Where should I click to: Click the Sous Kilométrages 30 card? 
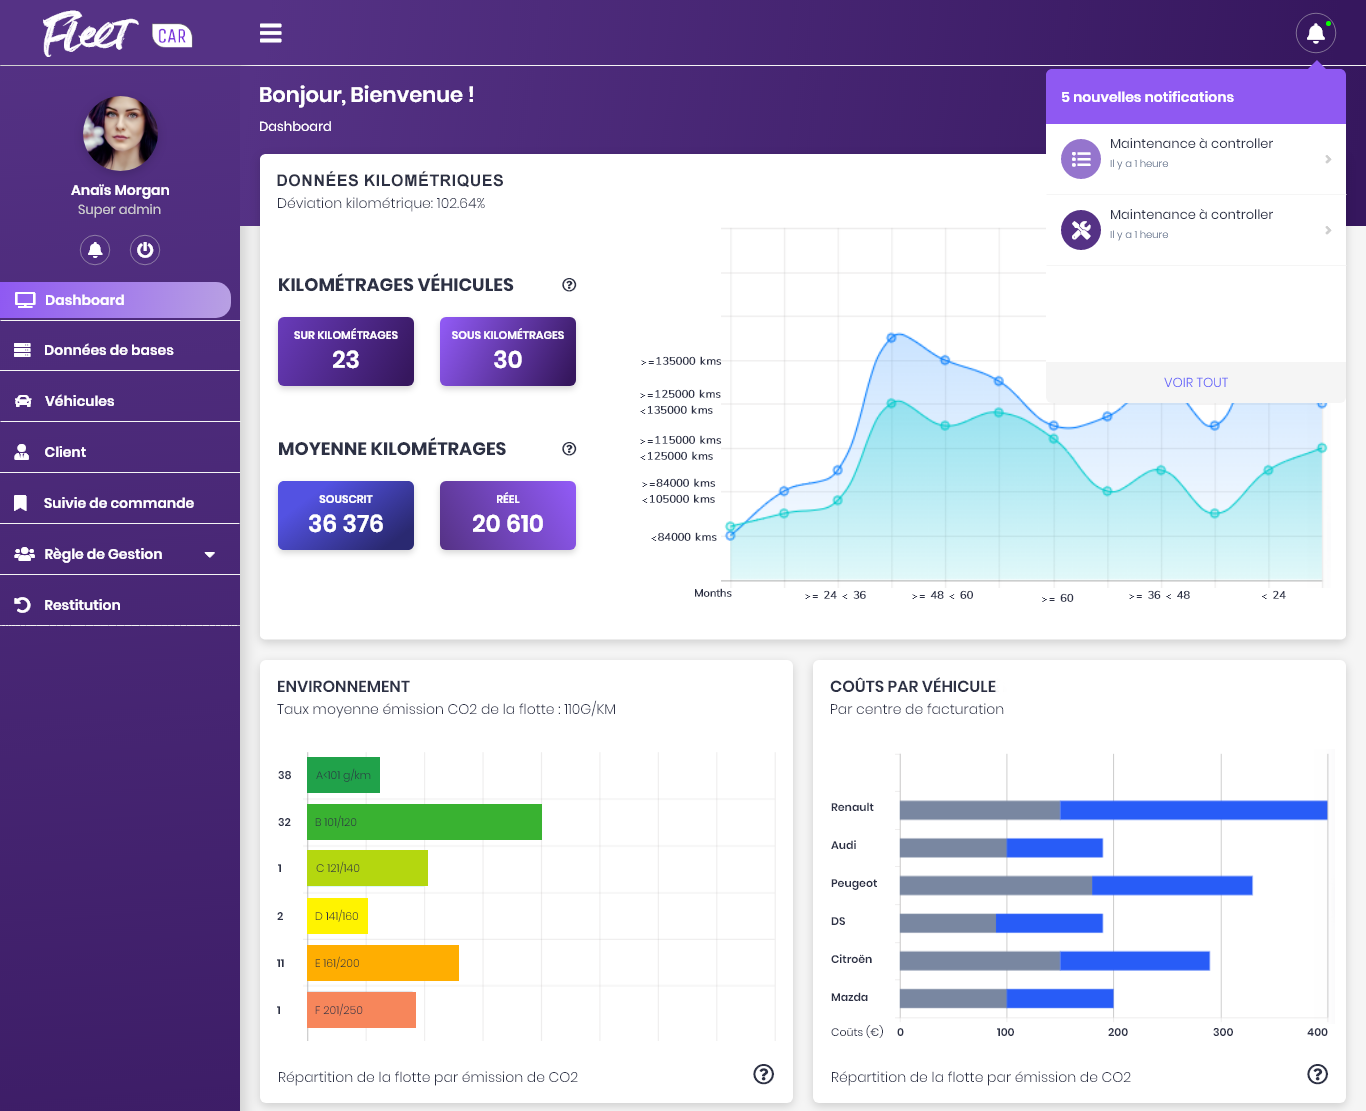[508, 351]
